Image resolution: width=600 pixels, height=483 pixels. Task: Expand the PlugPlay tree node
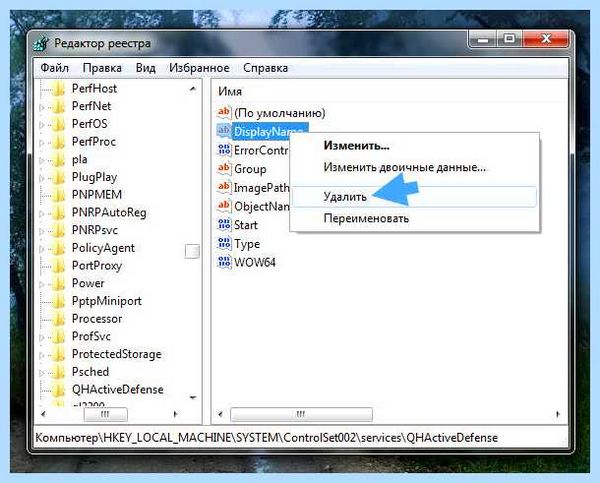[x=42, y=178]
